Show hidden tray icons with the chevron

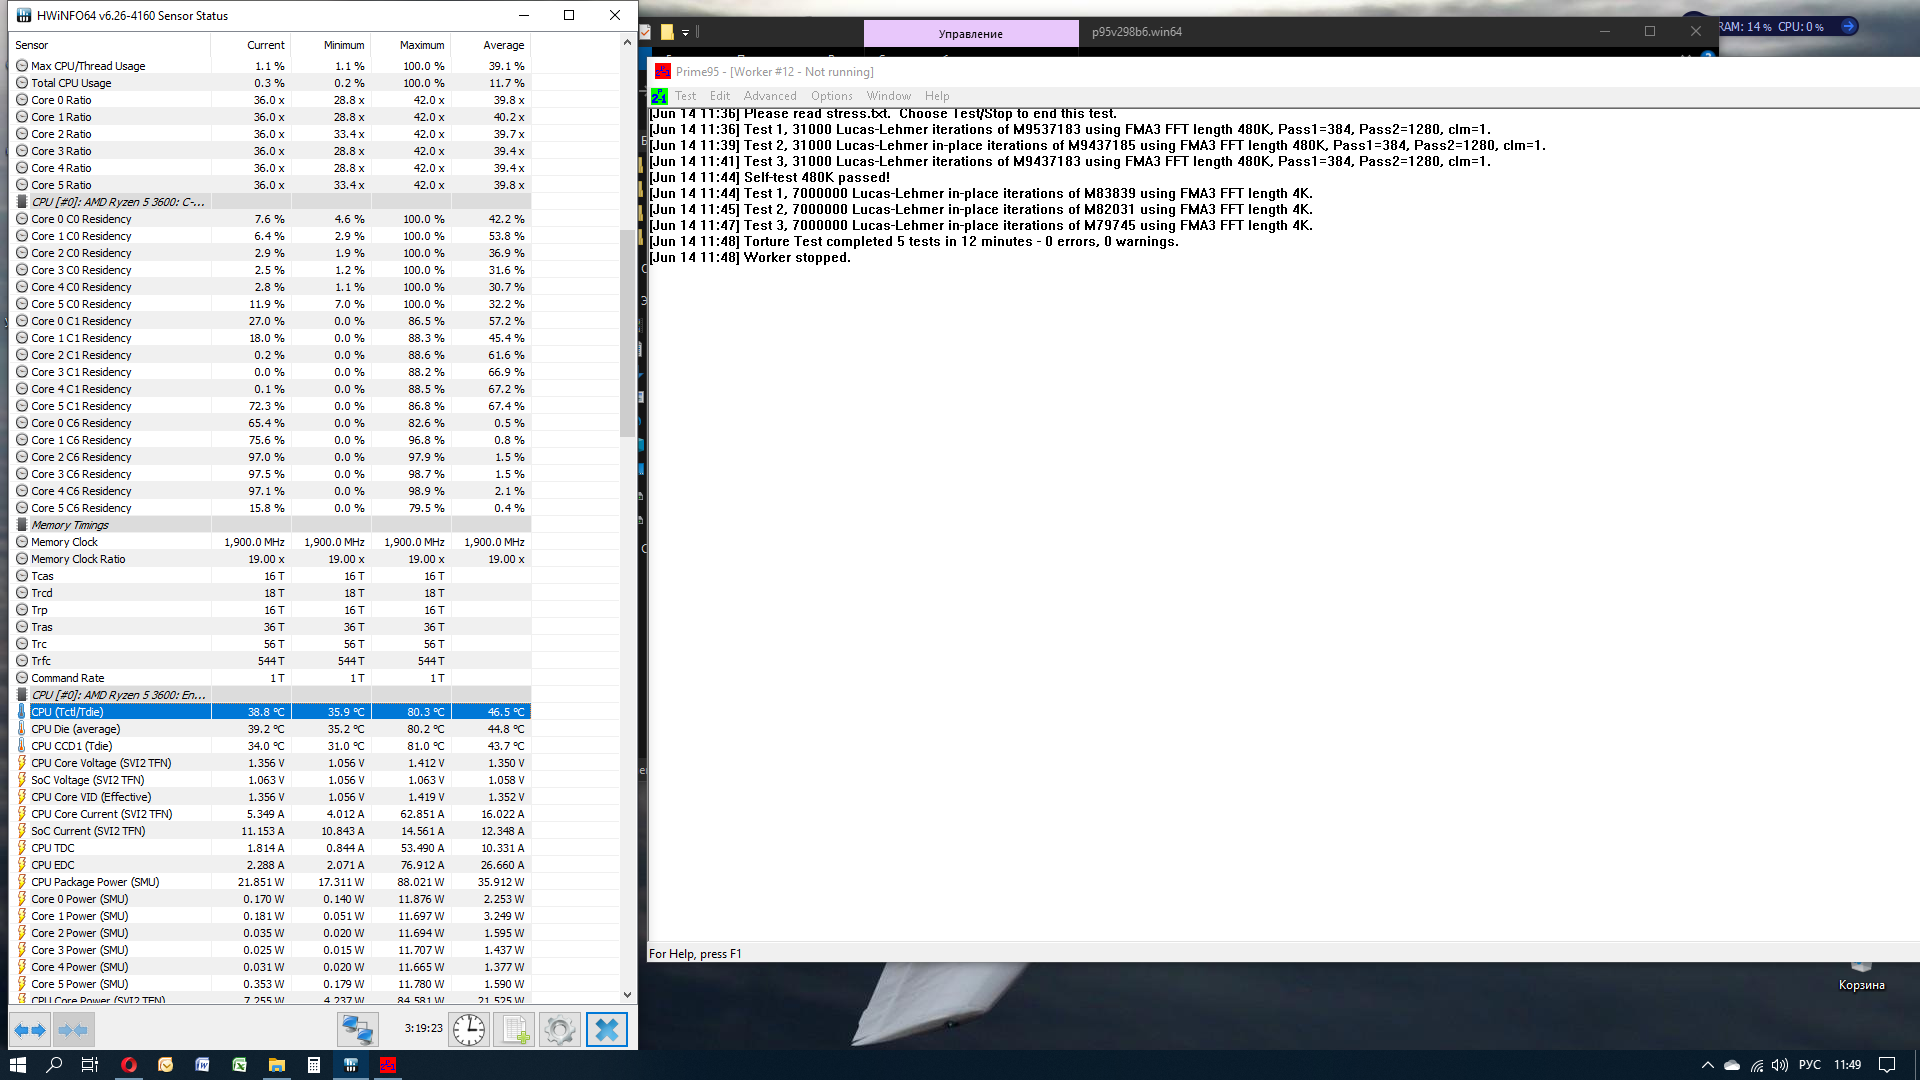click(1707, 1065)
